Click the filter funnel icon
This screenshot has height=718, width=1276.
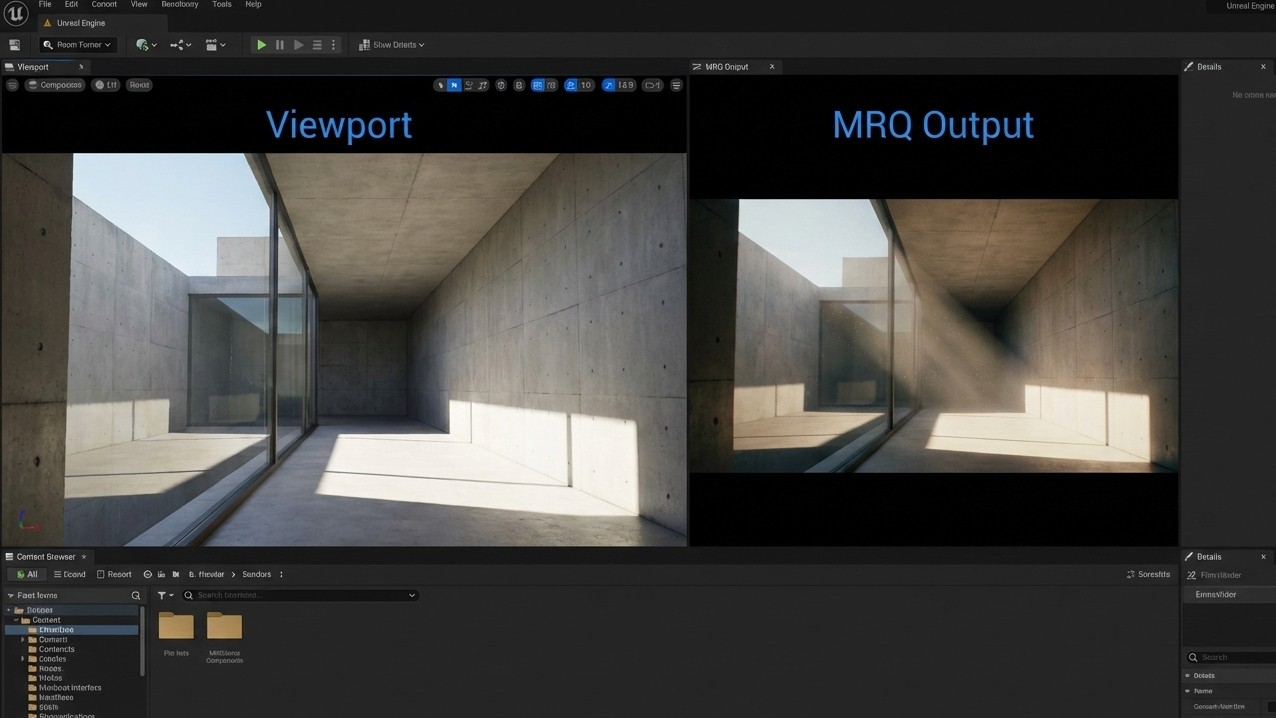pos(162,595)
